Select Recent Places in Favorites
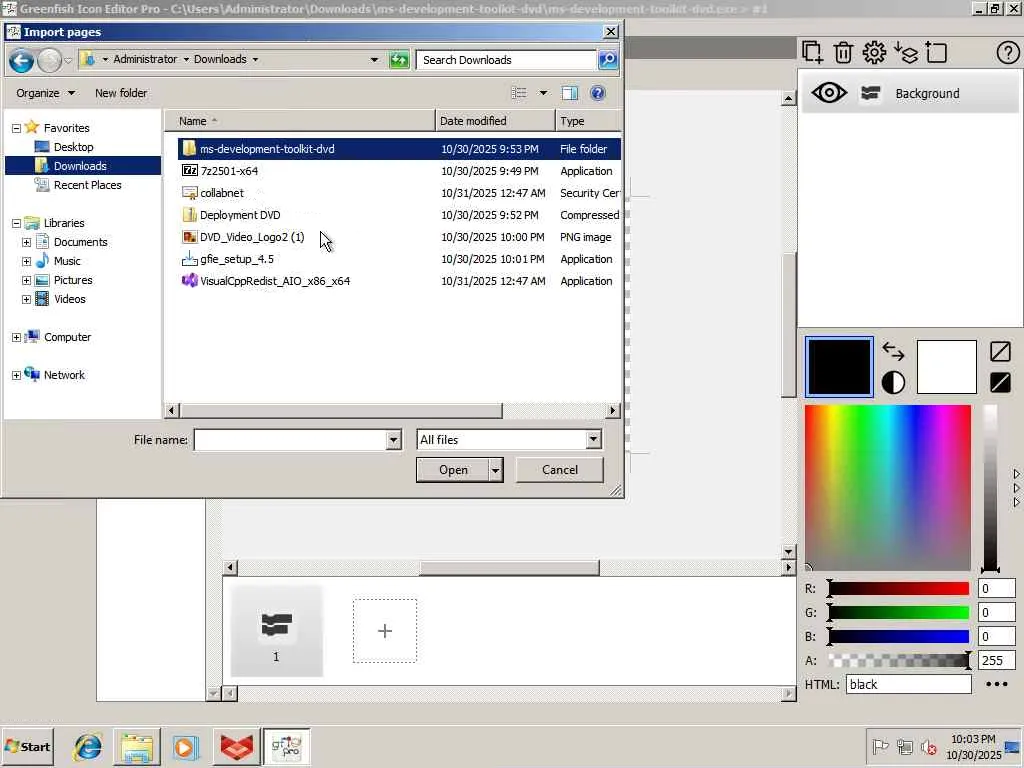Screen dimensions: 1024x768 pos(88,185)
